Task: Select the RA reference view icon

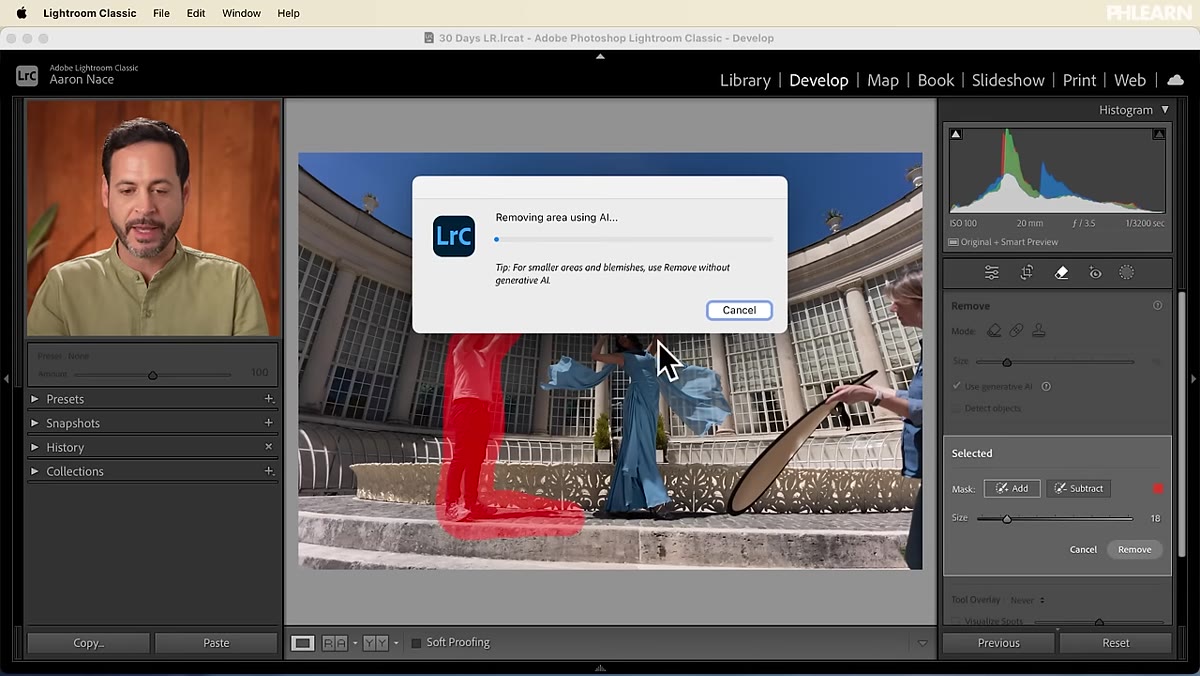Action: 334,643
